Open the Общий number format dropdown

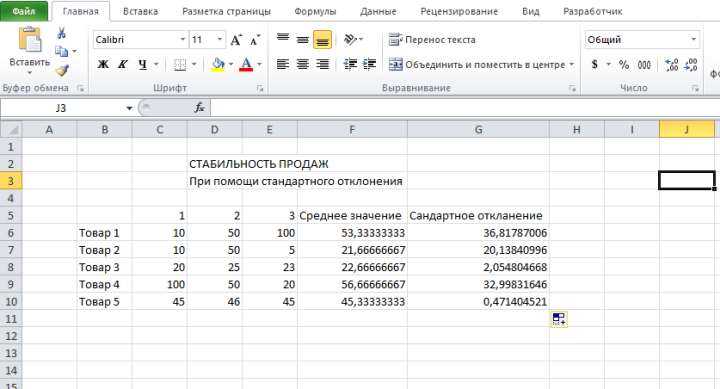click(693, 40)
